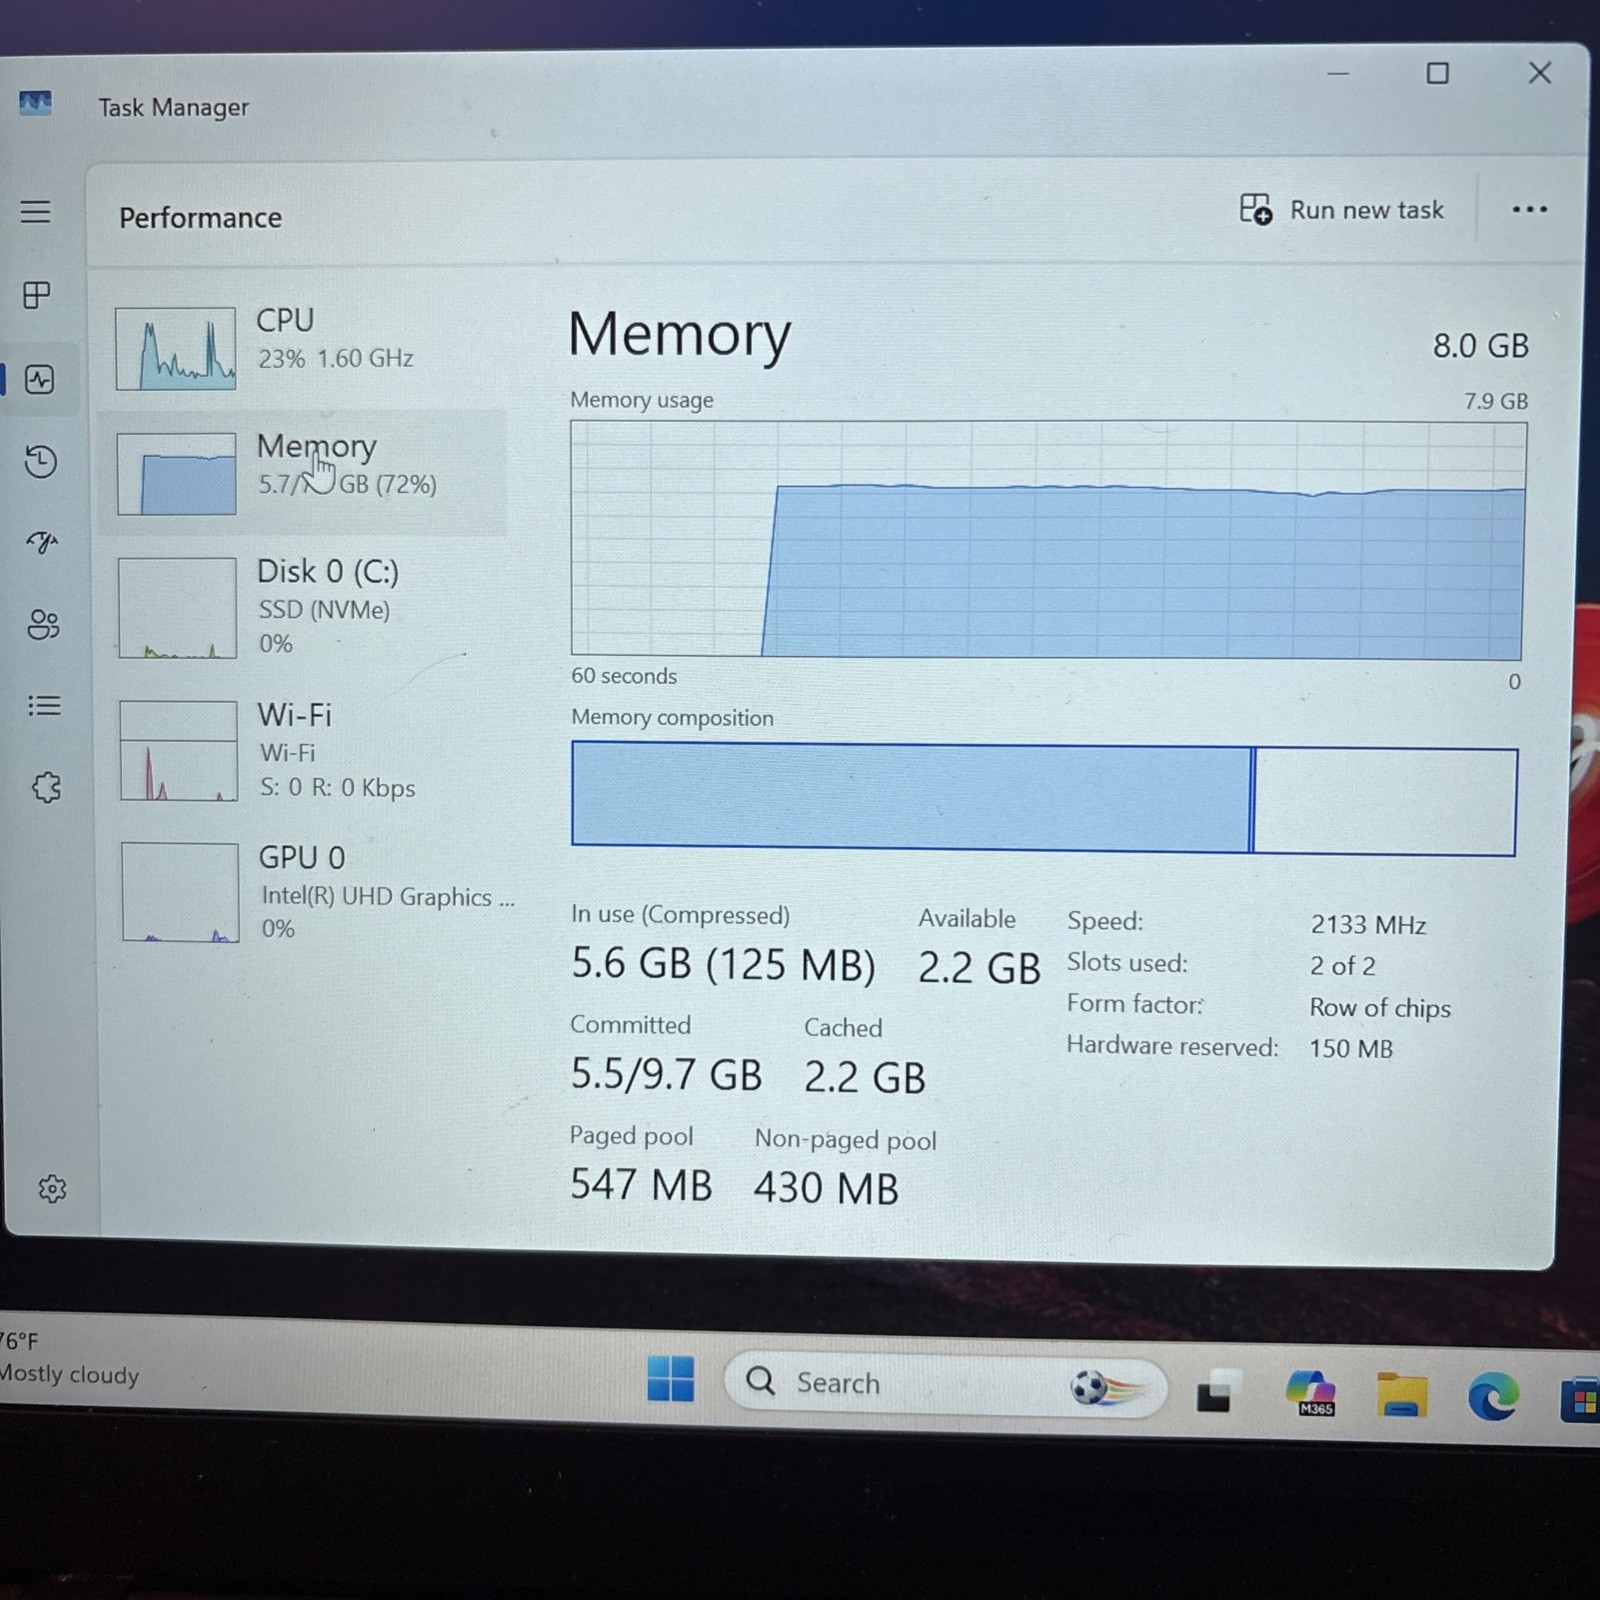Open Task Manager settings gear
1600x1600 pixels.
coord(52,1189)
